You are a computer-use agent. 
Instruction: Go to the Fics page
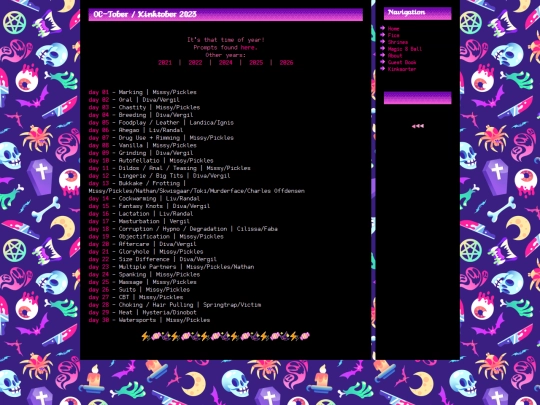click(393, 35)
